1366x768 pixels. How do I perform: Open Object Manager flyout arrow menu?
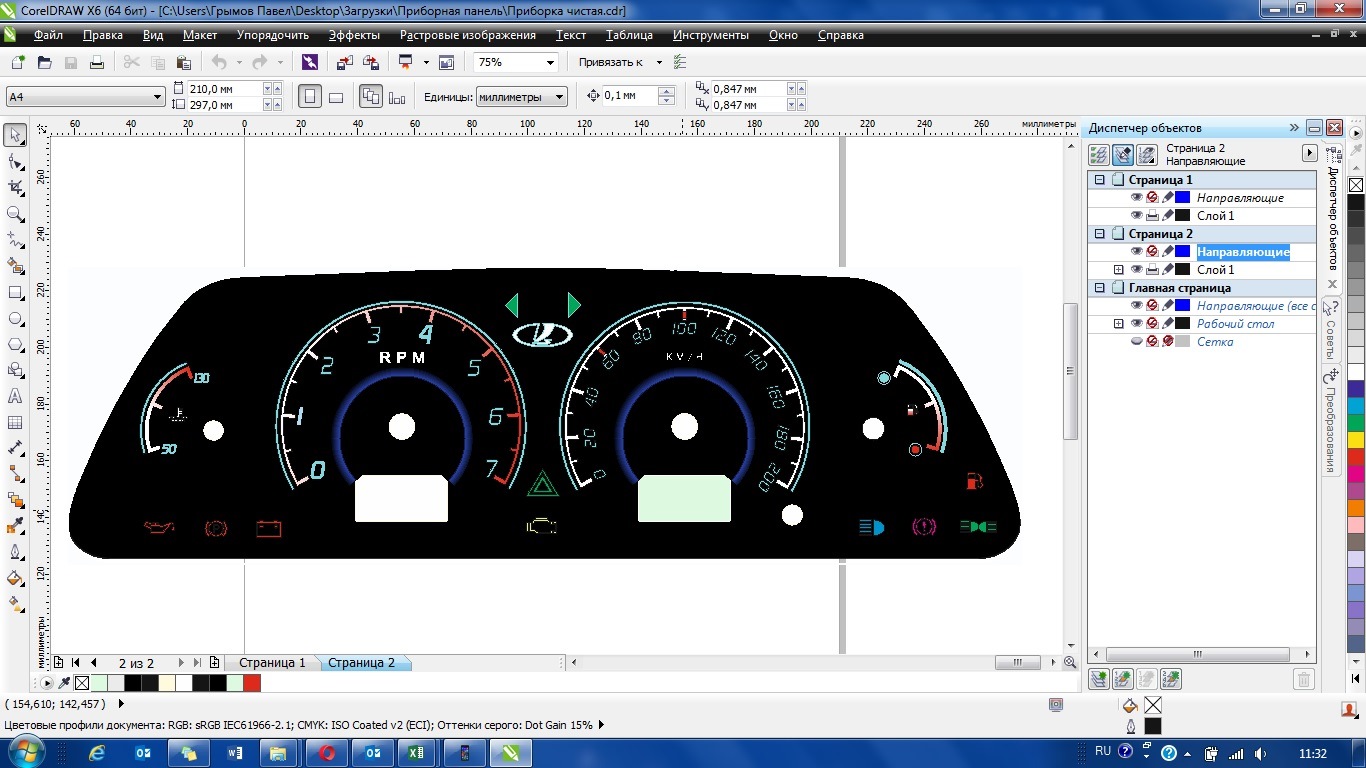pos(1309,153)
